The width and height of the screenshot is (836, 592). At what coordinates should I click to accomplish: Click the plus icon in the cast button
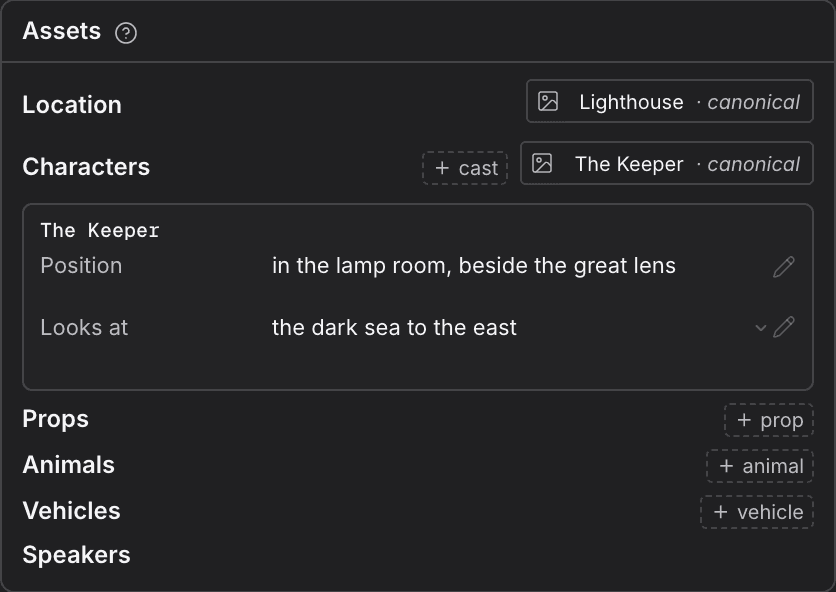(441, 168)
